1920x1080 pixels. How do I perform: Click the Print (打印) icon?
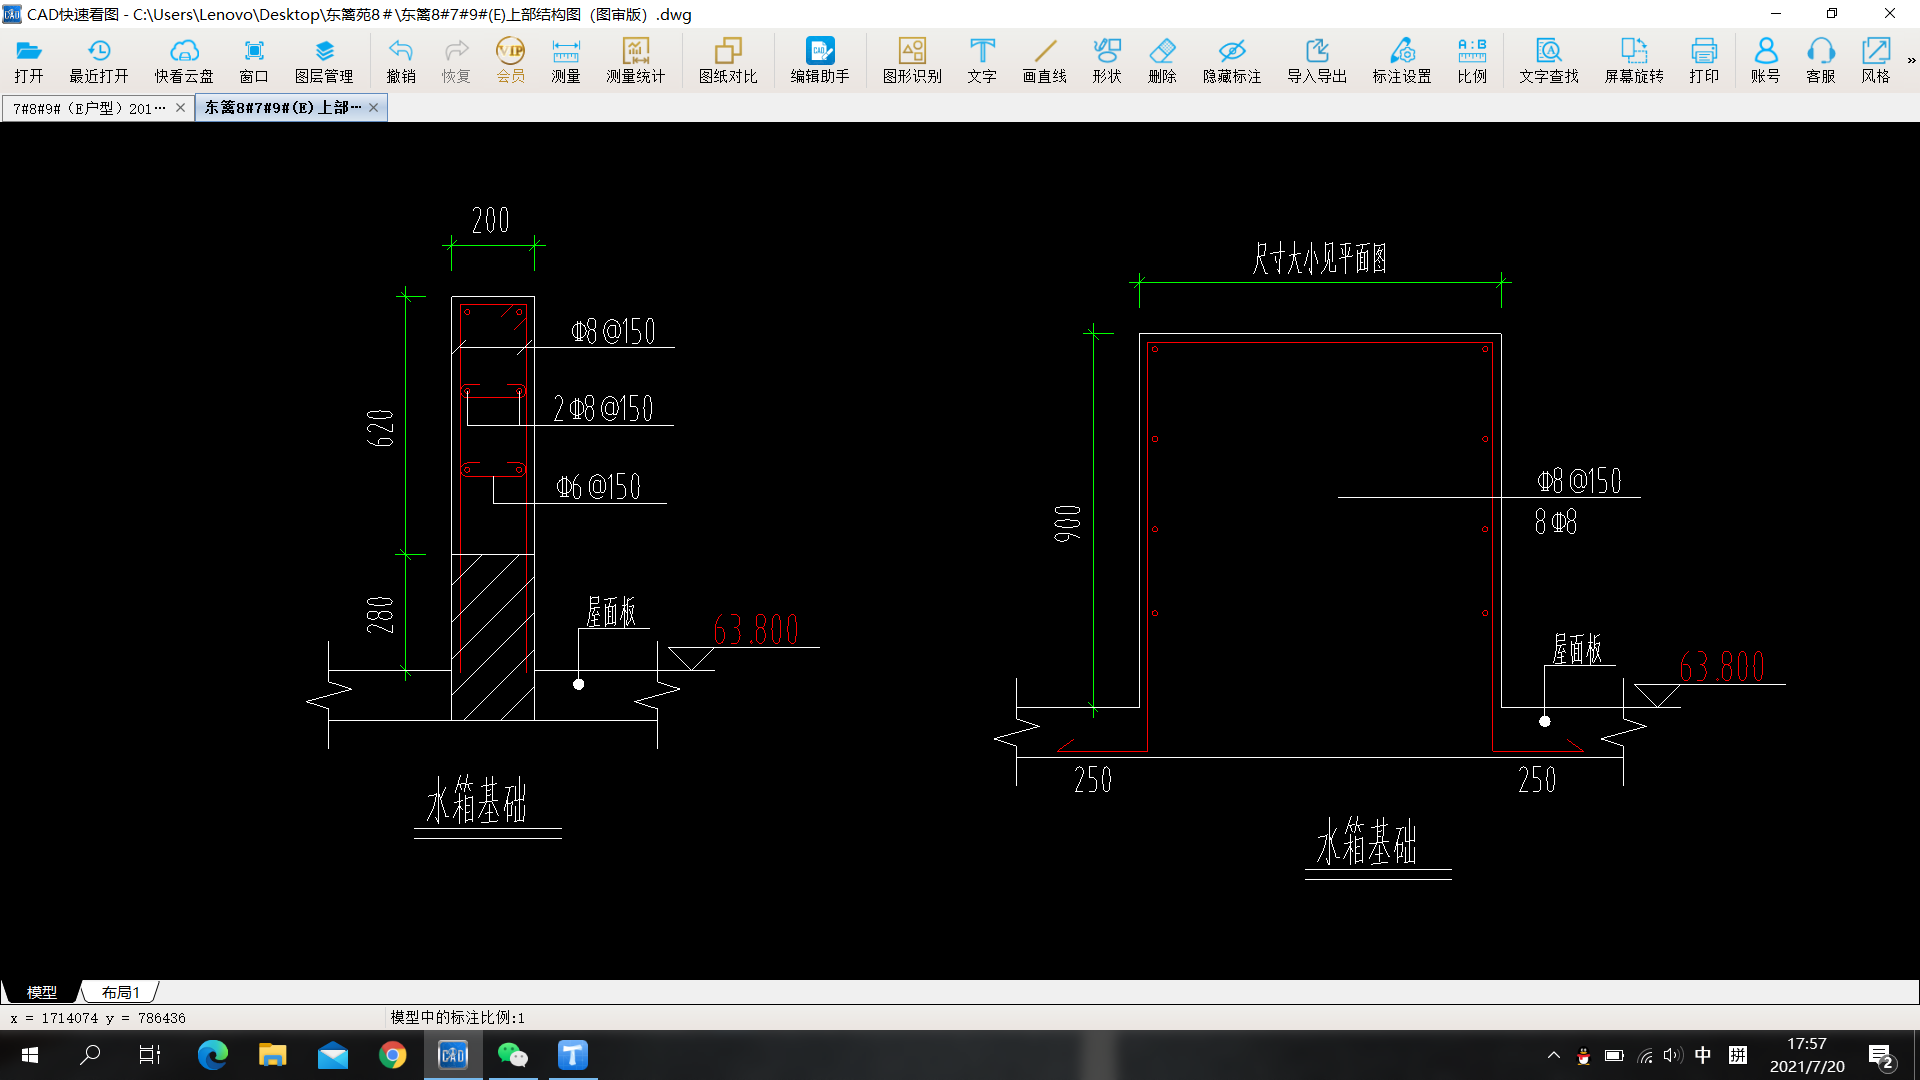pyautogui.click(x=1703, y=60)
